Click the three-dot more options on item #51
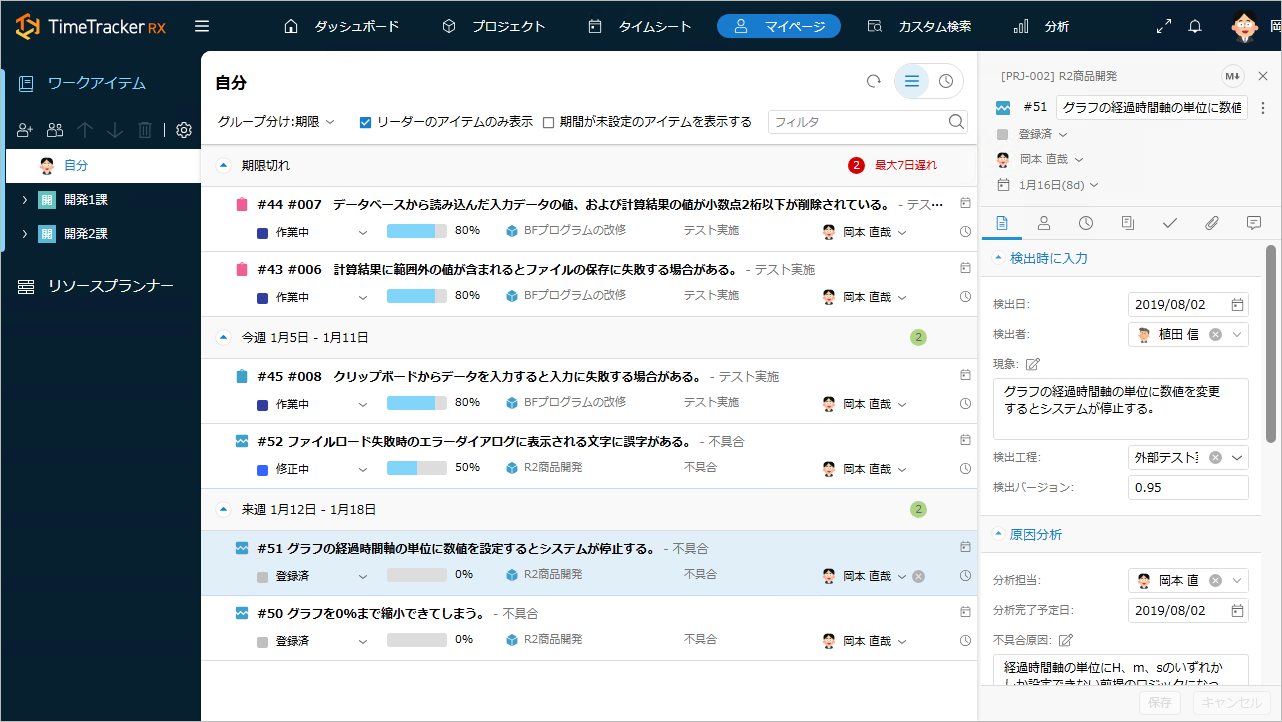1282x722 pixels. (1263, 108)
